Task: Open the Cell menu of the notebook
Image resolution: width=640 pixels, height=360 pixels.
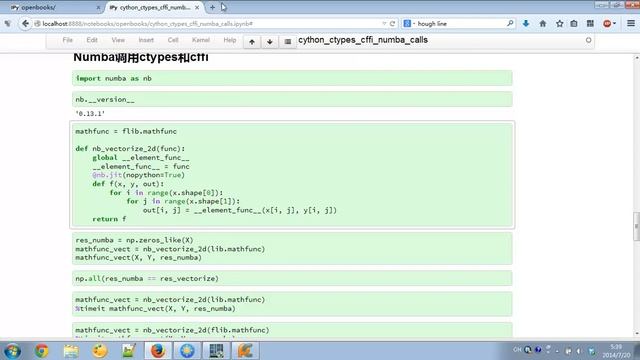Action: pos(173,40)
